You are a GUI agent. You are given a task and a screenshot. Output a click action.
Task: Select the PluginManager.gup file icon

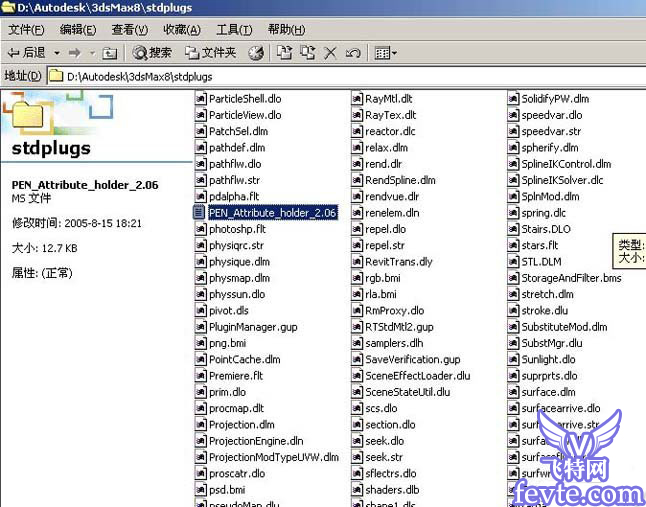coord(200,327)
